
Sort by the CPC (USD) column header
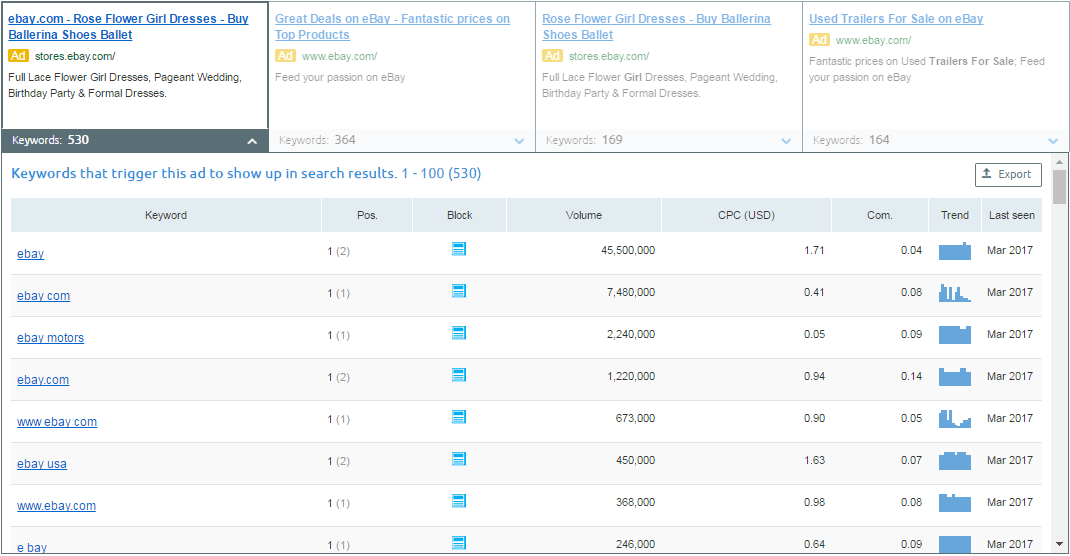[747, 216]
